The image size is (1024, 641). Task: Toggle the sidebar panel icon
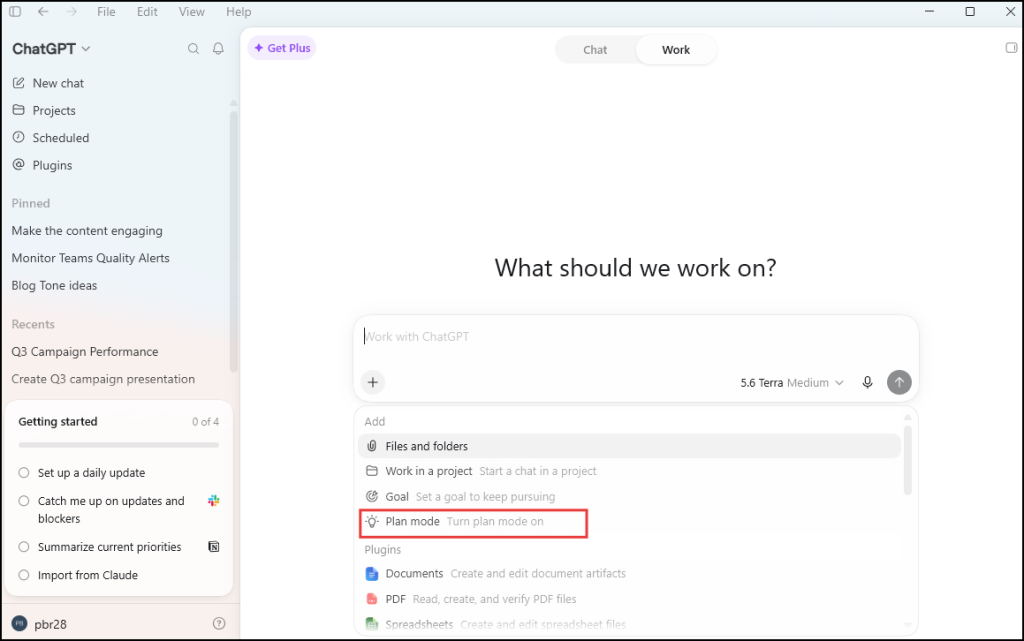coord(15,11)
